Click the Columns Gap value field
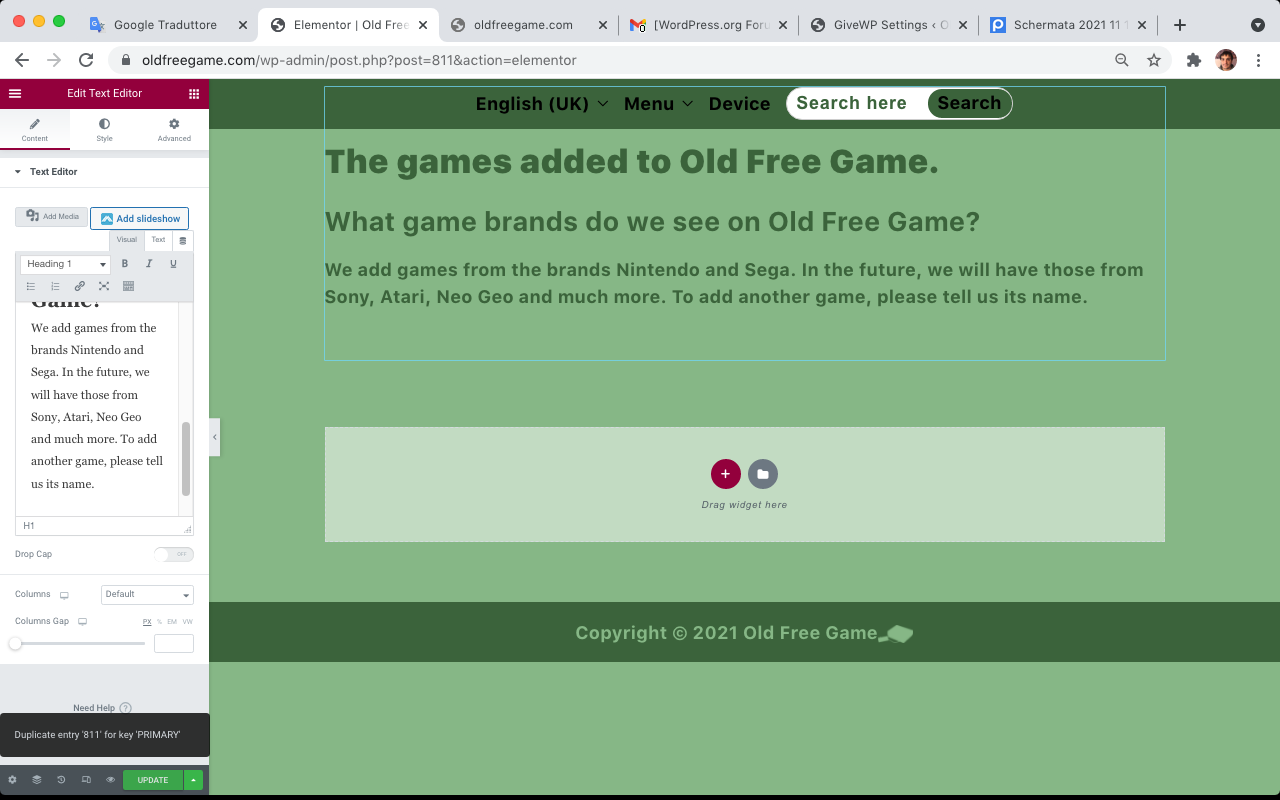Screen dimensions: 1280x800 (174, 644)
